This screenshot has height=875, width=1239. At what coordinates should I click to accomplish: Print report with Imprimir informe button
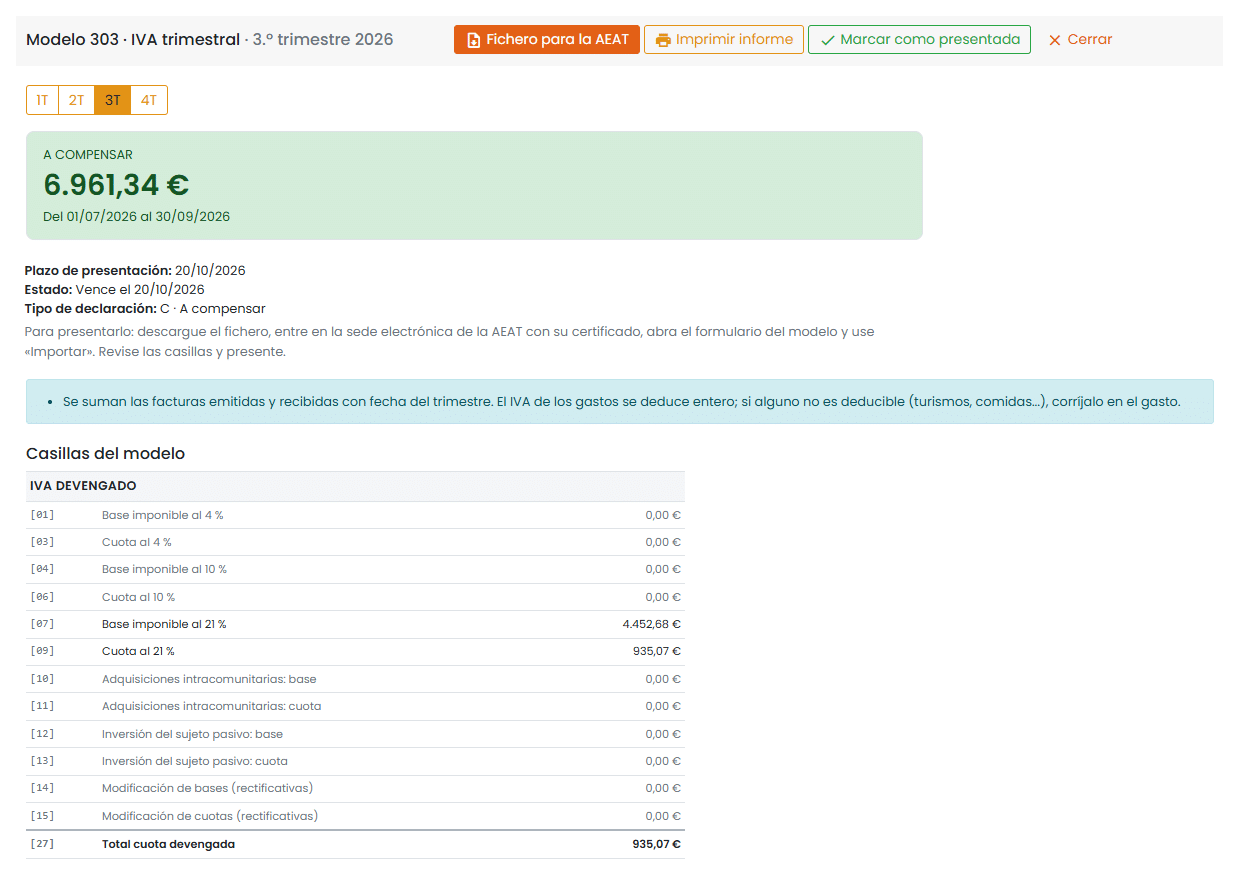[x=724, y=40]
